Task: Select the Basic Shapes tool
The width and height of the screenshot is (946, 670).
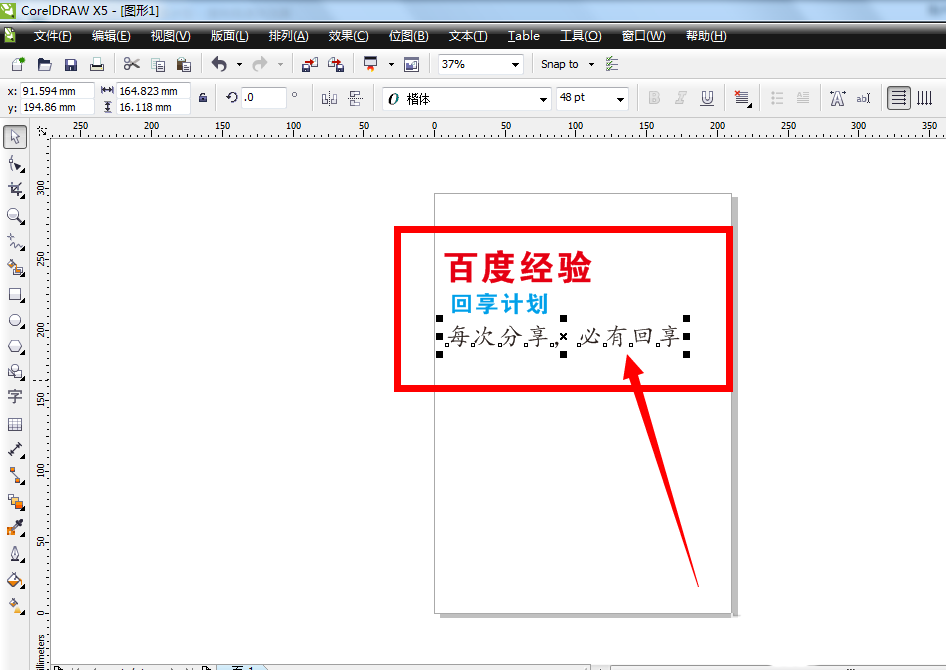Action: point(15,371)
